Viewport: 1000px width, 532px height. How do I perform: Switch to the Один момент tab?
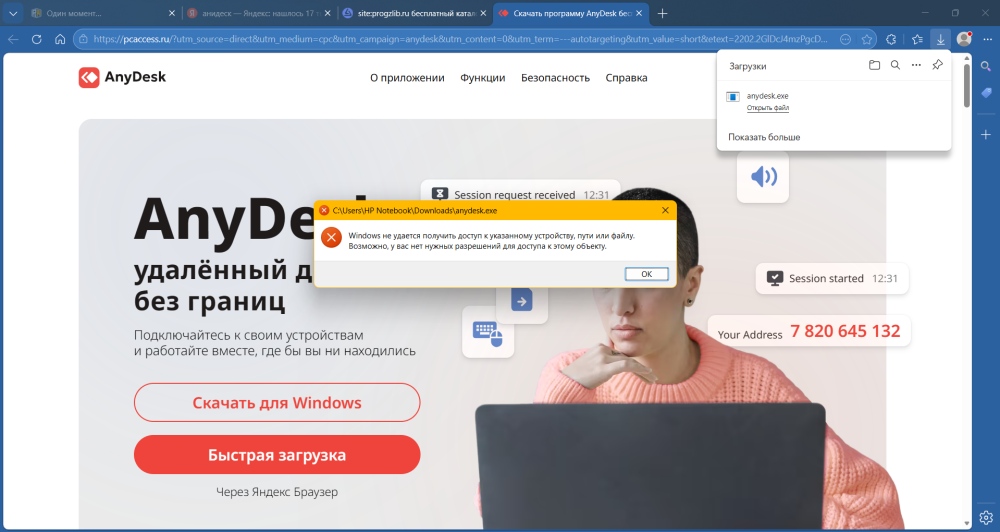tap(103, 13)
